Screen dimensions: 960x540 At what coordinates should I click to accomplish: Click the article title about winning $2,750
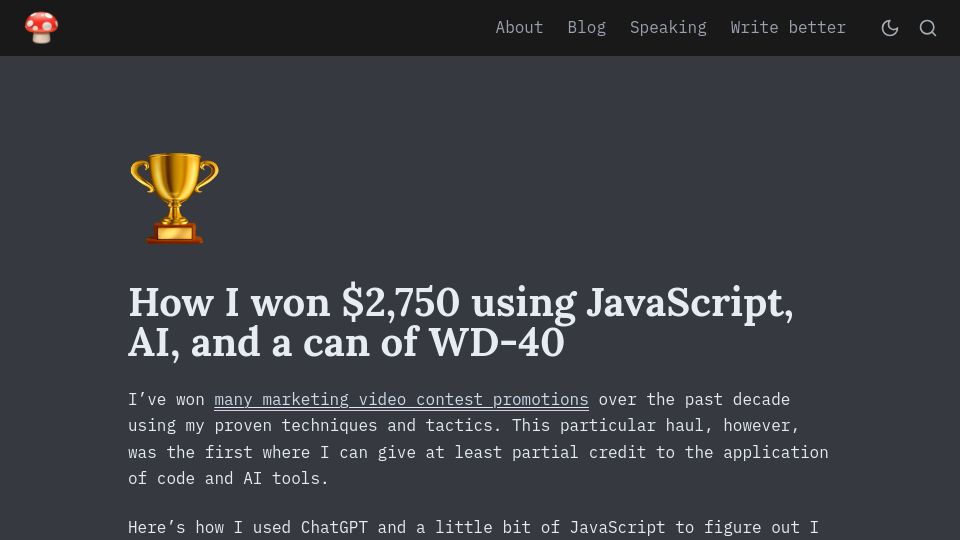tap(460, 322)
